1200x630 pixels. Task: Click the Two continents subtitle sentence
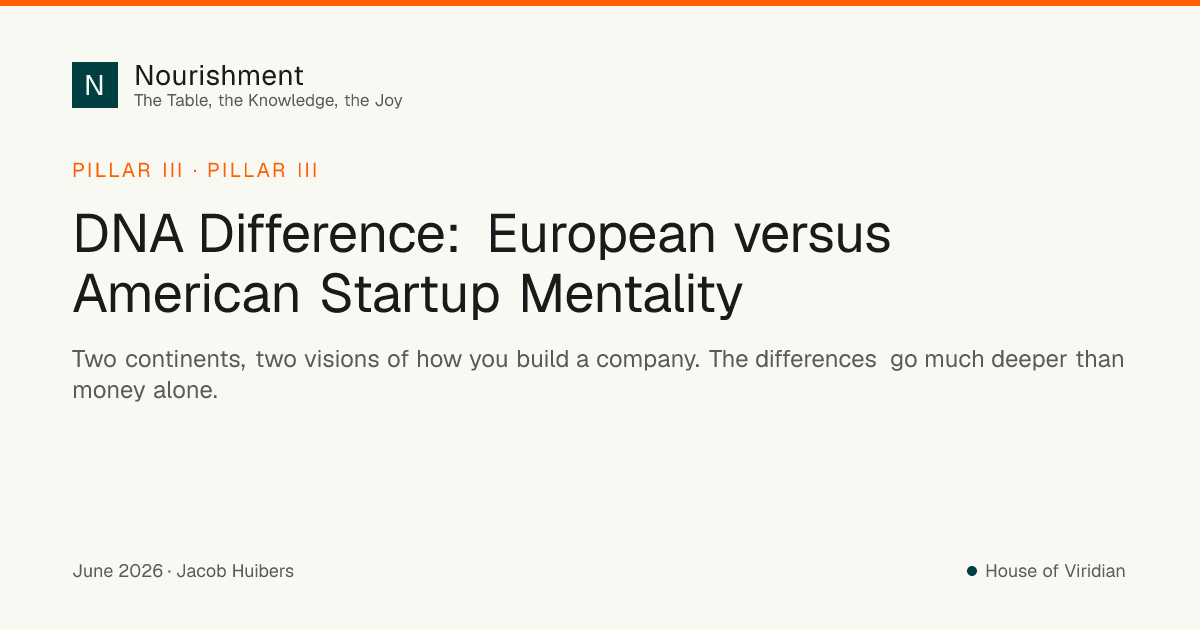(x=386, y=360)
